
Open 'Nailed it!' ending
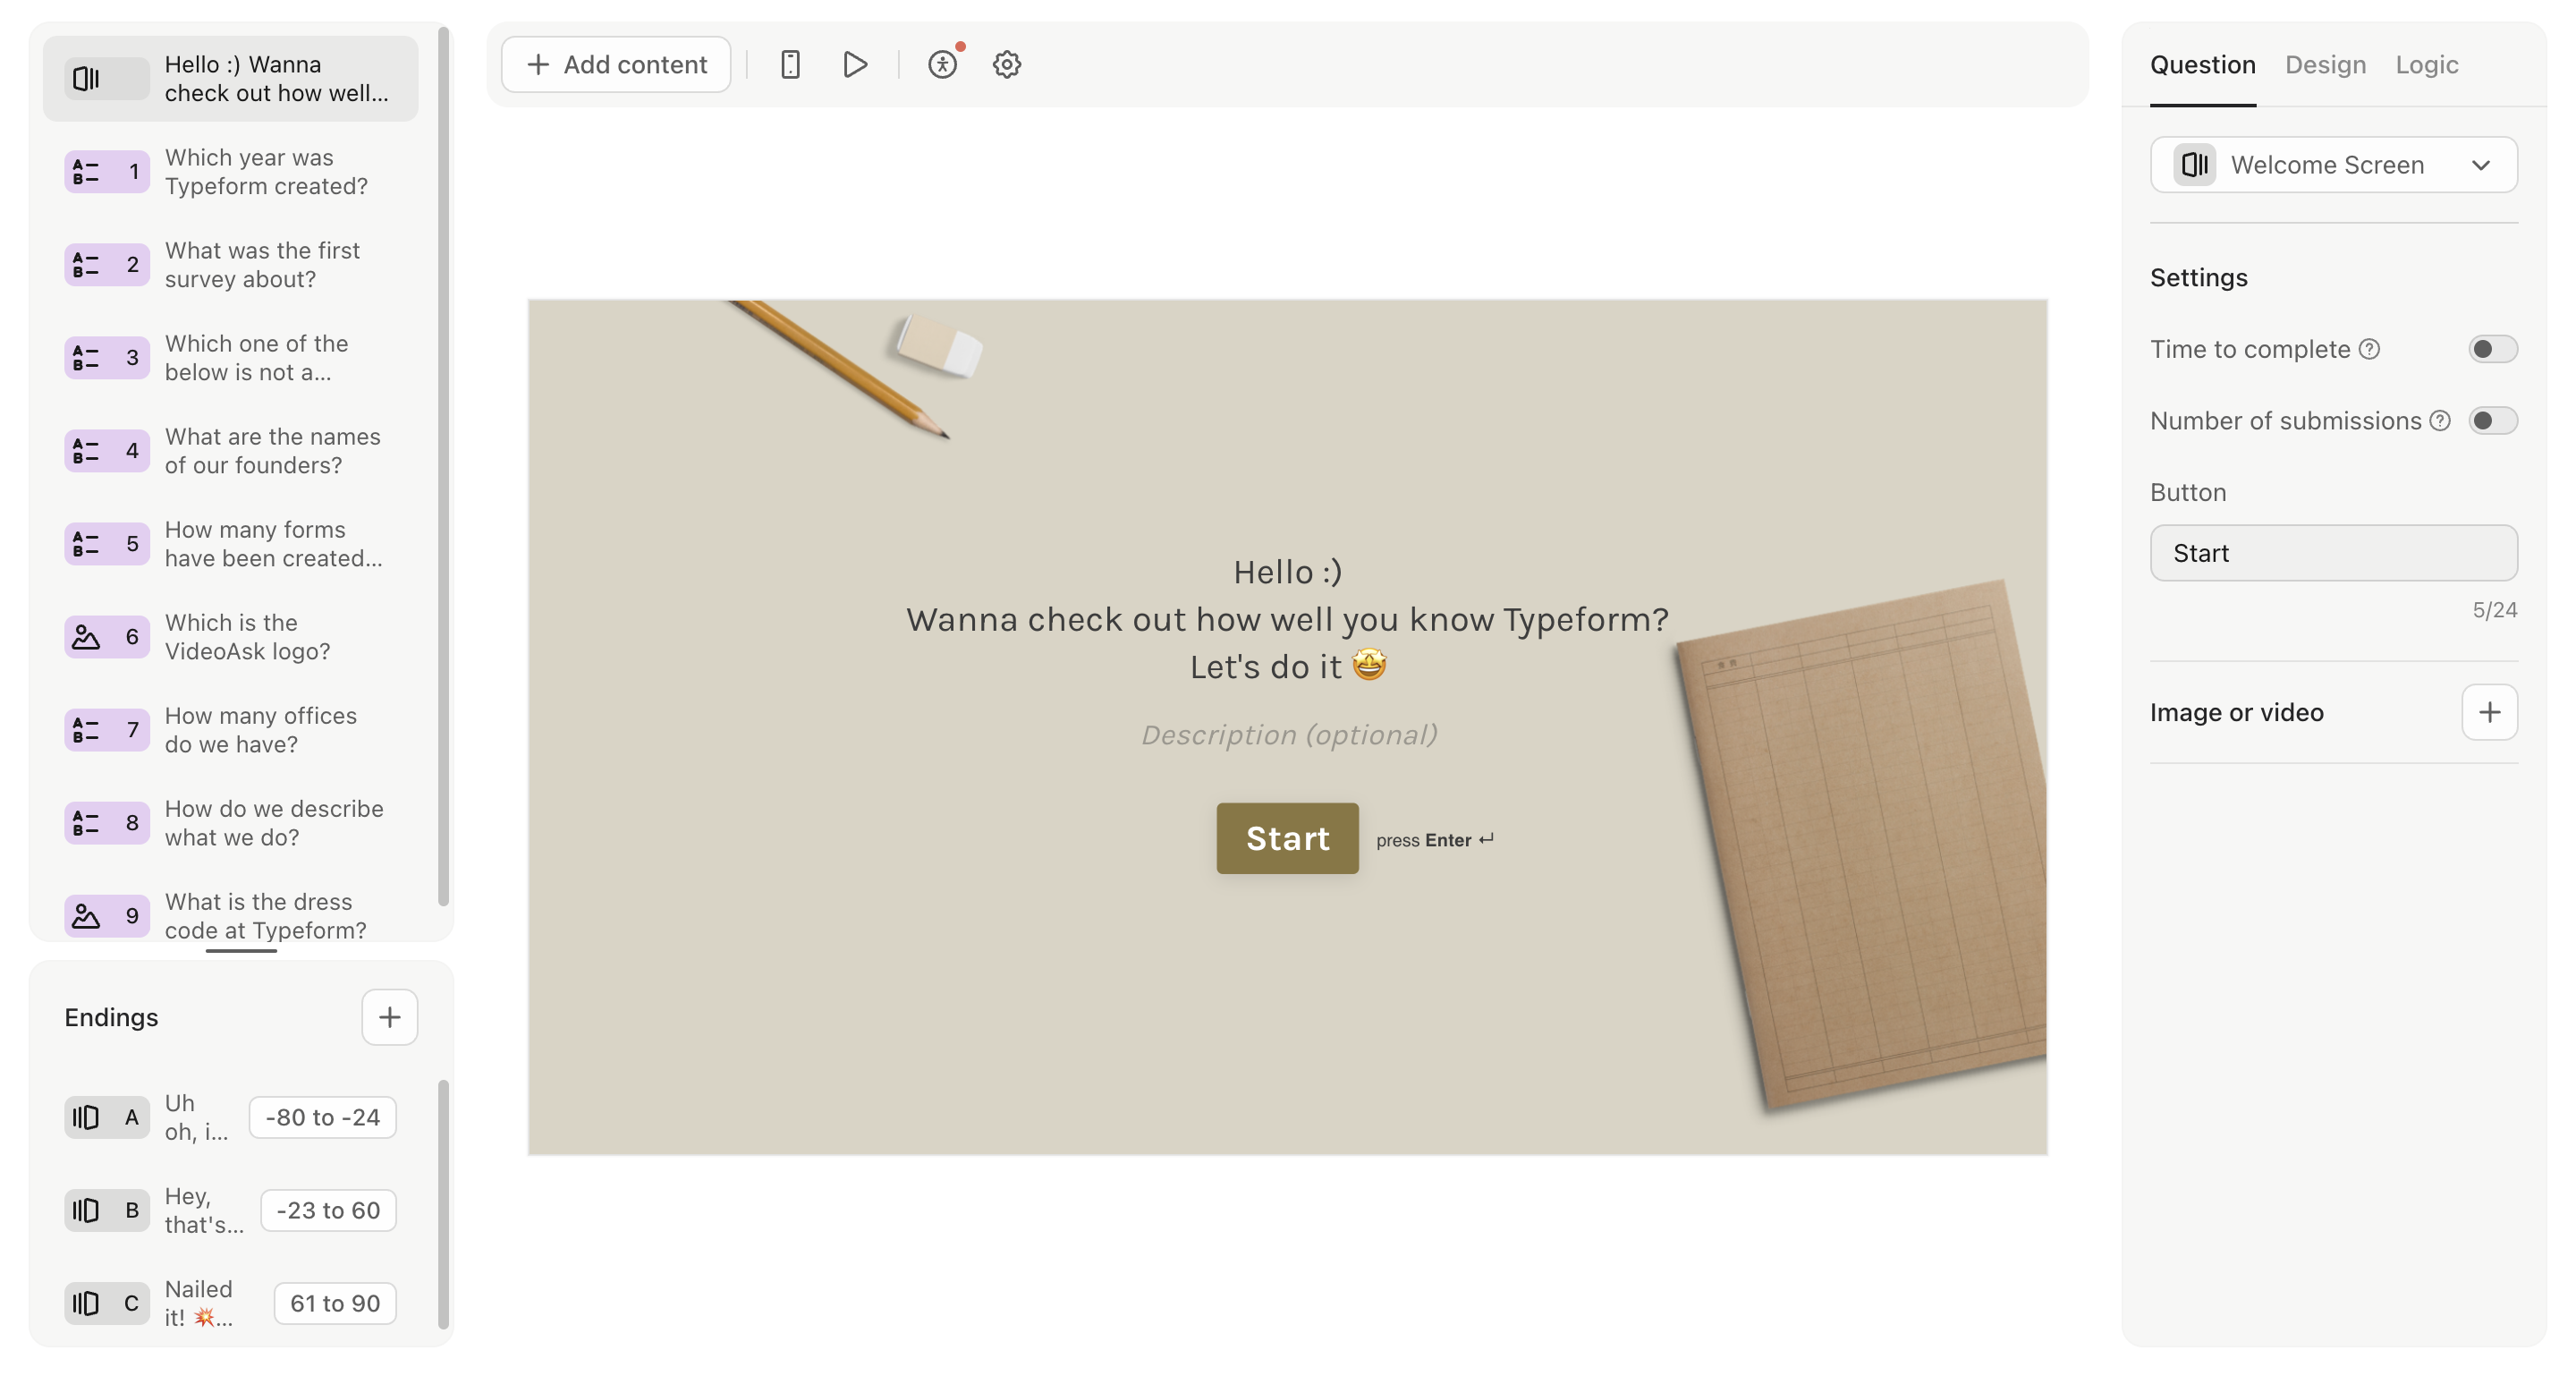(x=199, y=1304)
